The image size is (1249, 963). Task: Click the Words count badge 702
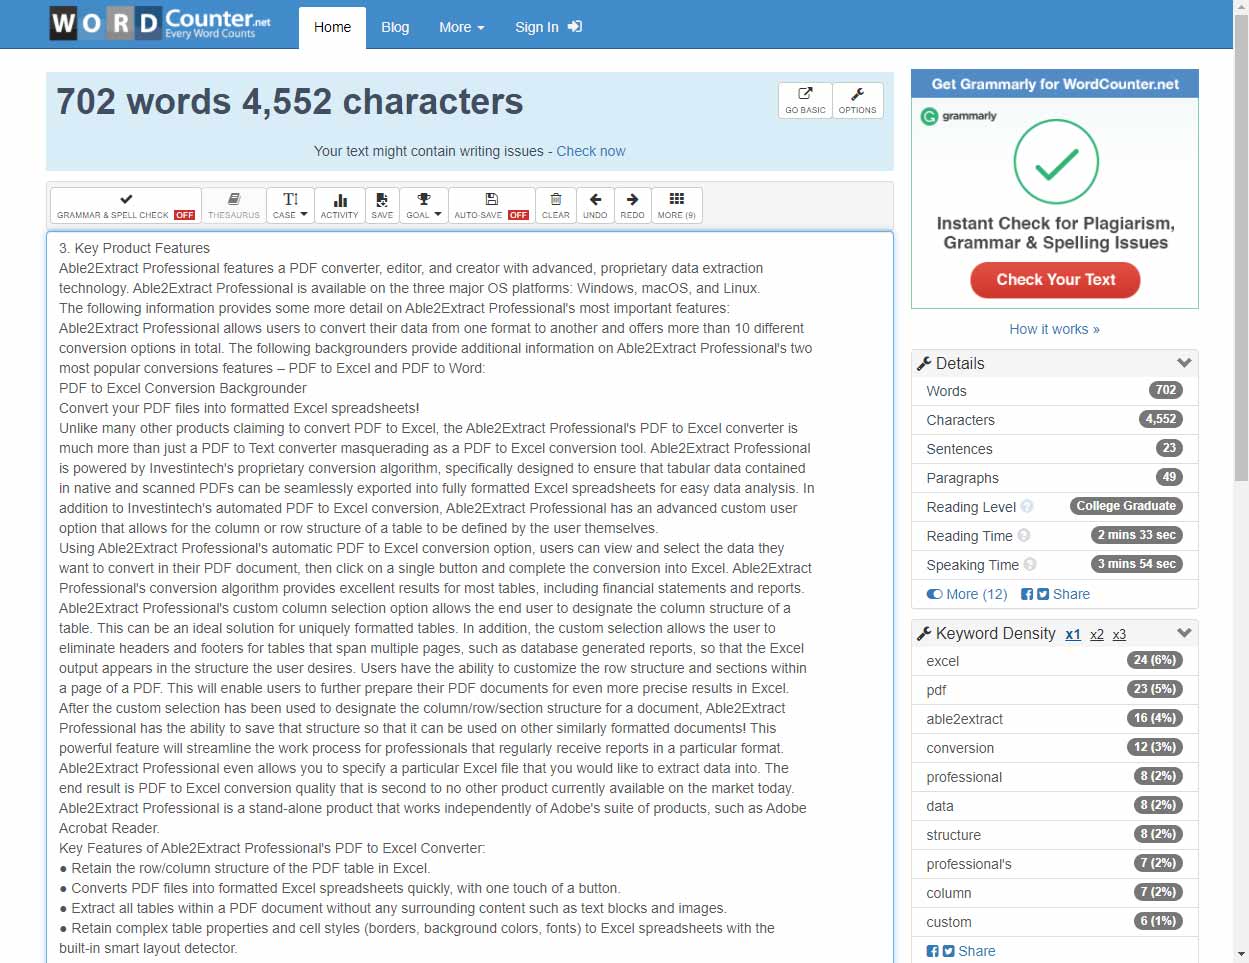tap(1166, 390)
